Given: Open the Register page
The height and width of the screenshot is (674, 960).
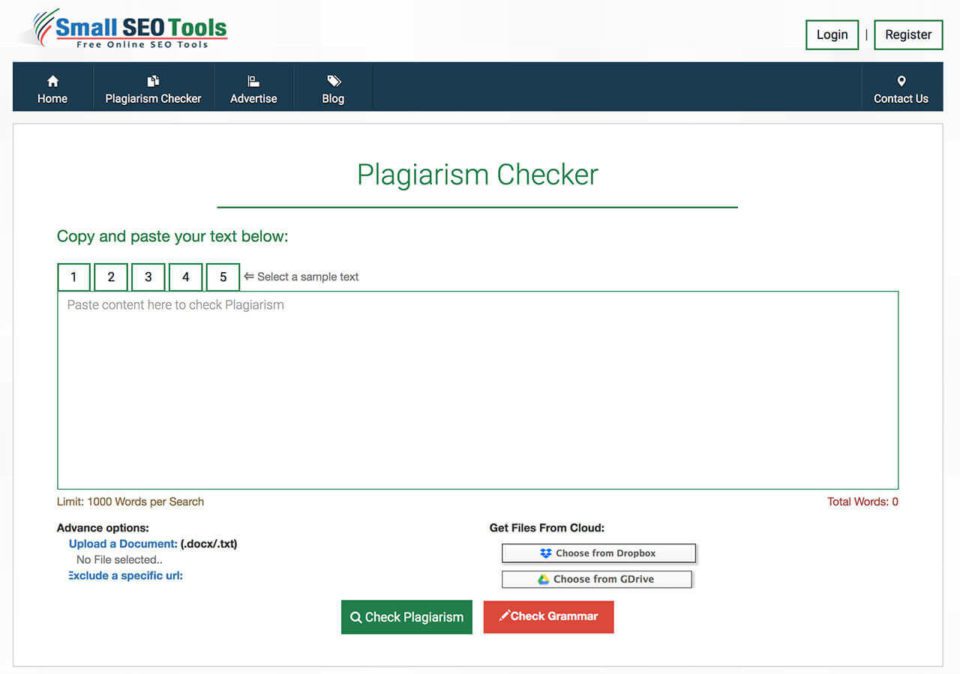Looking at the screenshot, I should tap(908, 35).
